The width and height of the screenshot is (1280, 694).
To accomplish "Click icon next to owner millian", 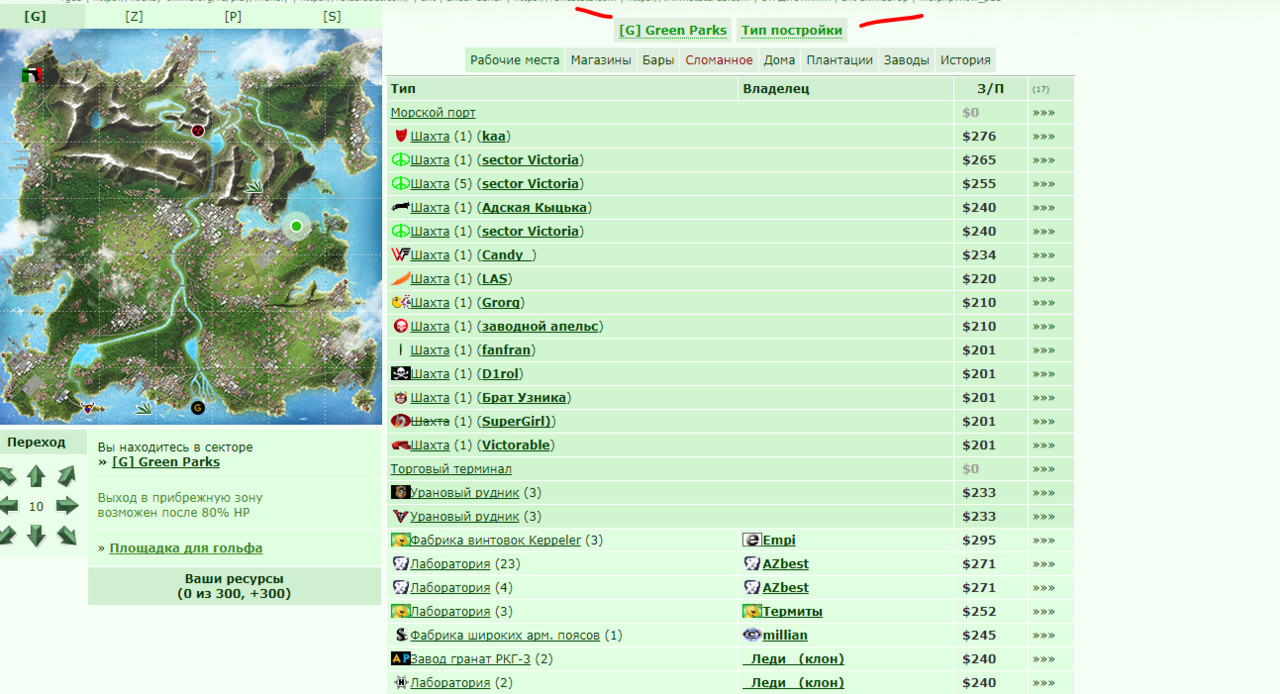I will coord(752,635).
